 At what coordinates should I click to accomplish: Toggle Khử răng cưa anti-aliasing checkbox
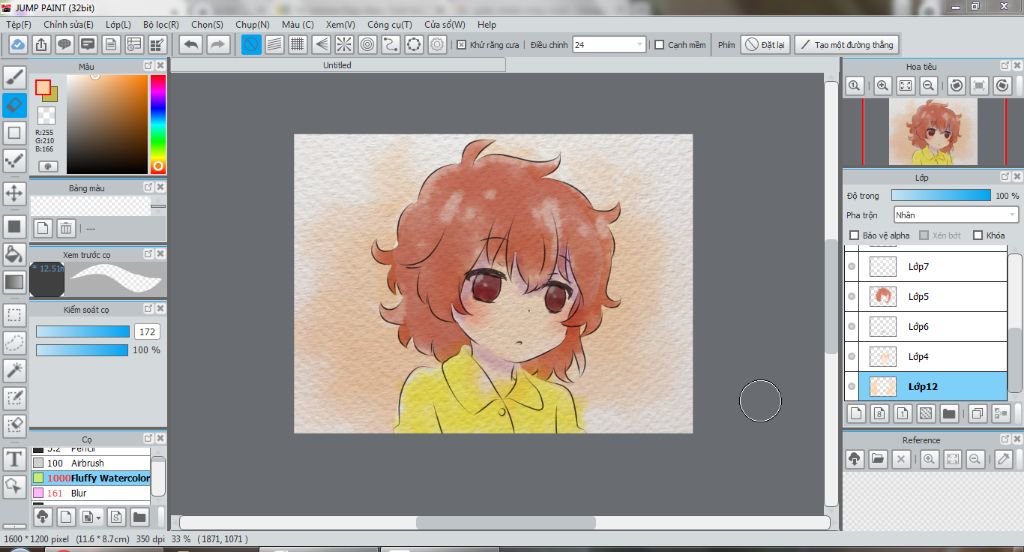[x=462, y=44]
